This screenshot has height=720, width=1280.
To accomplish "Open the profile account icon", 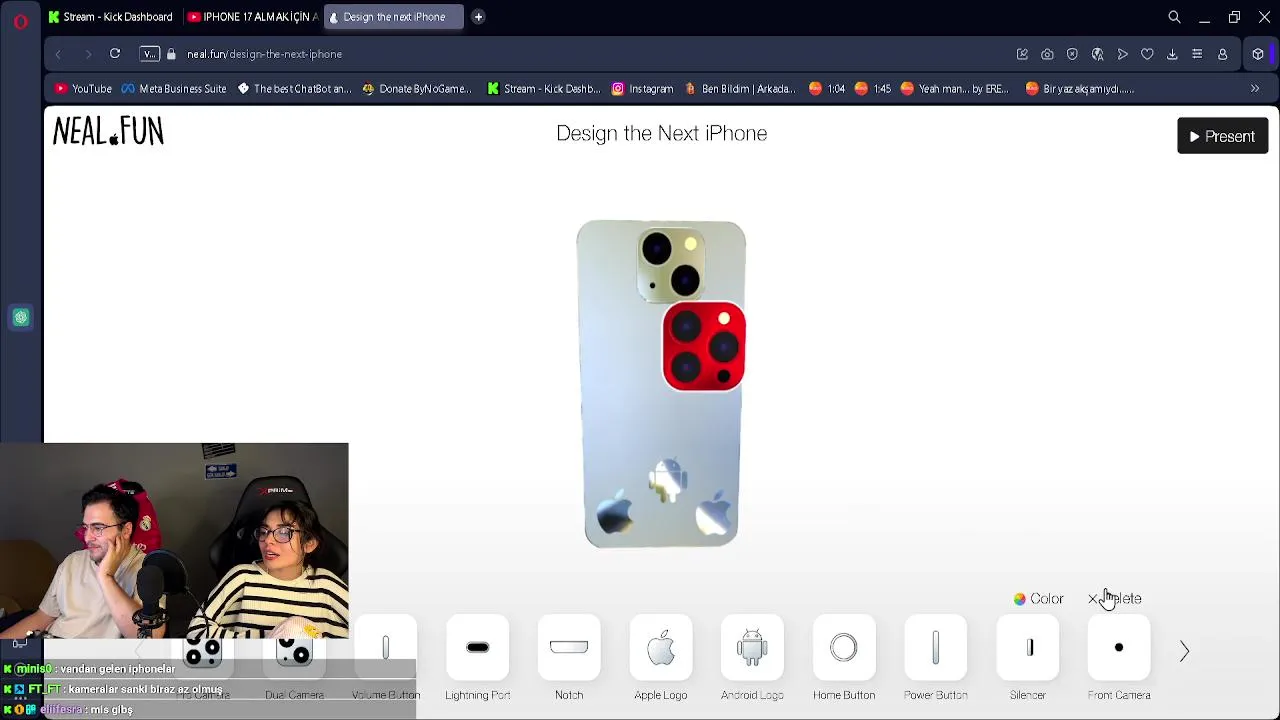I will (x=1222, y=54).
